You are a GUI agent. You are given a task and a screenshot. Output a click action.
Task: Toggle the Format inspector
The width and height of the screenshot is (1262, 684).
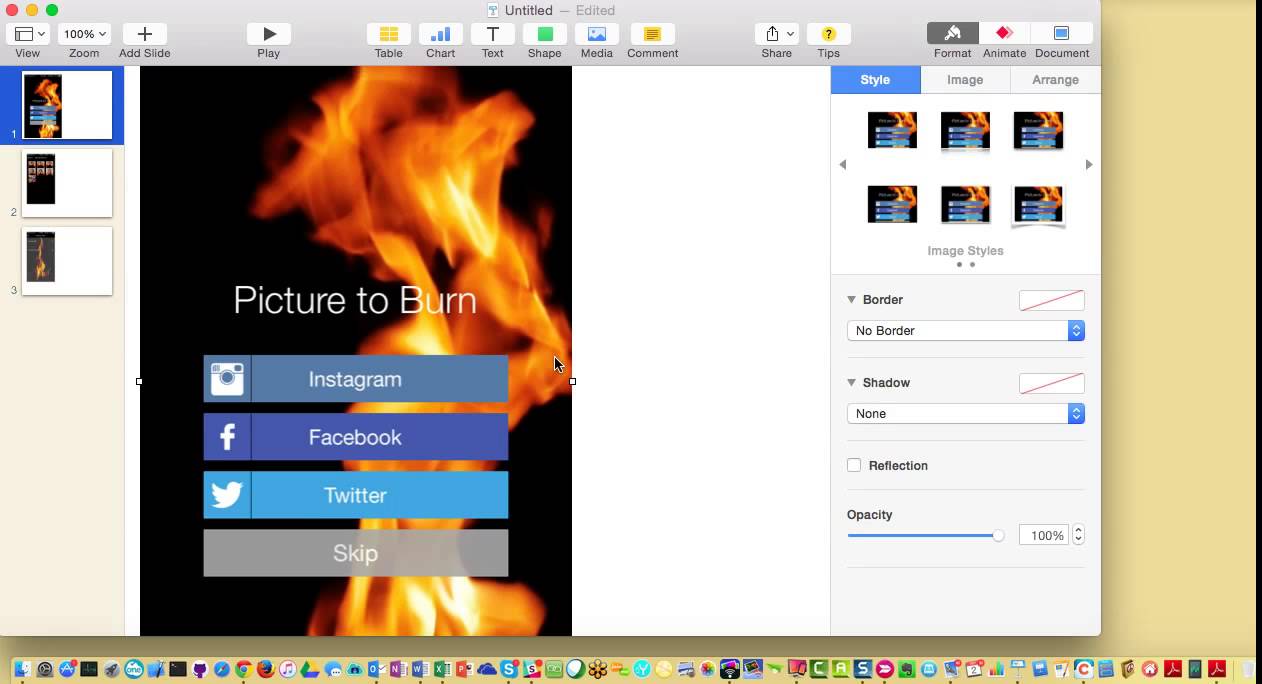click(953, 34)
